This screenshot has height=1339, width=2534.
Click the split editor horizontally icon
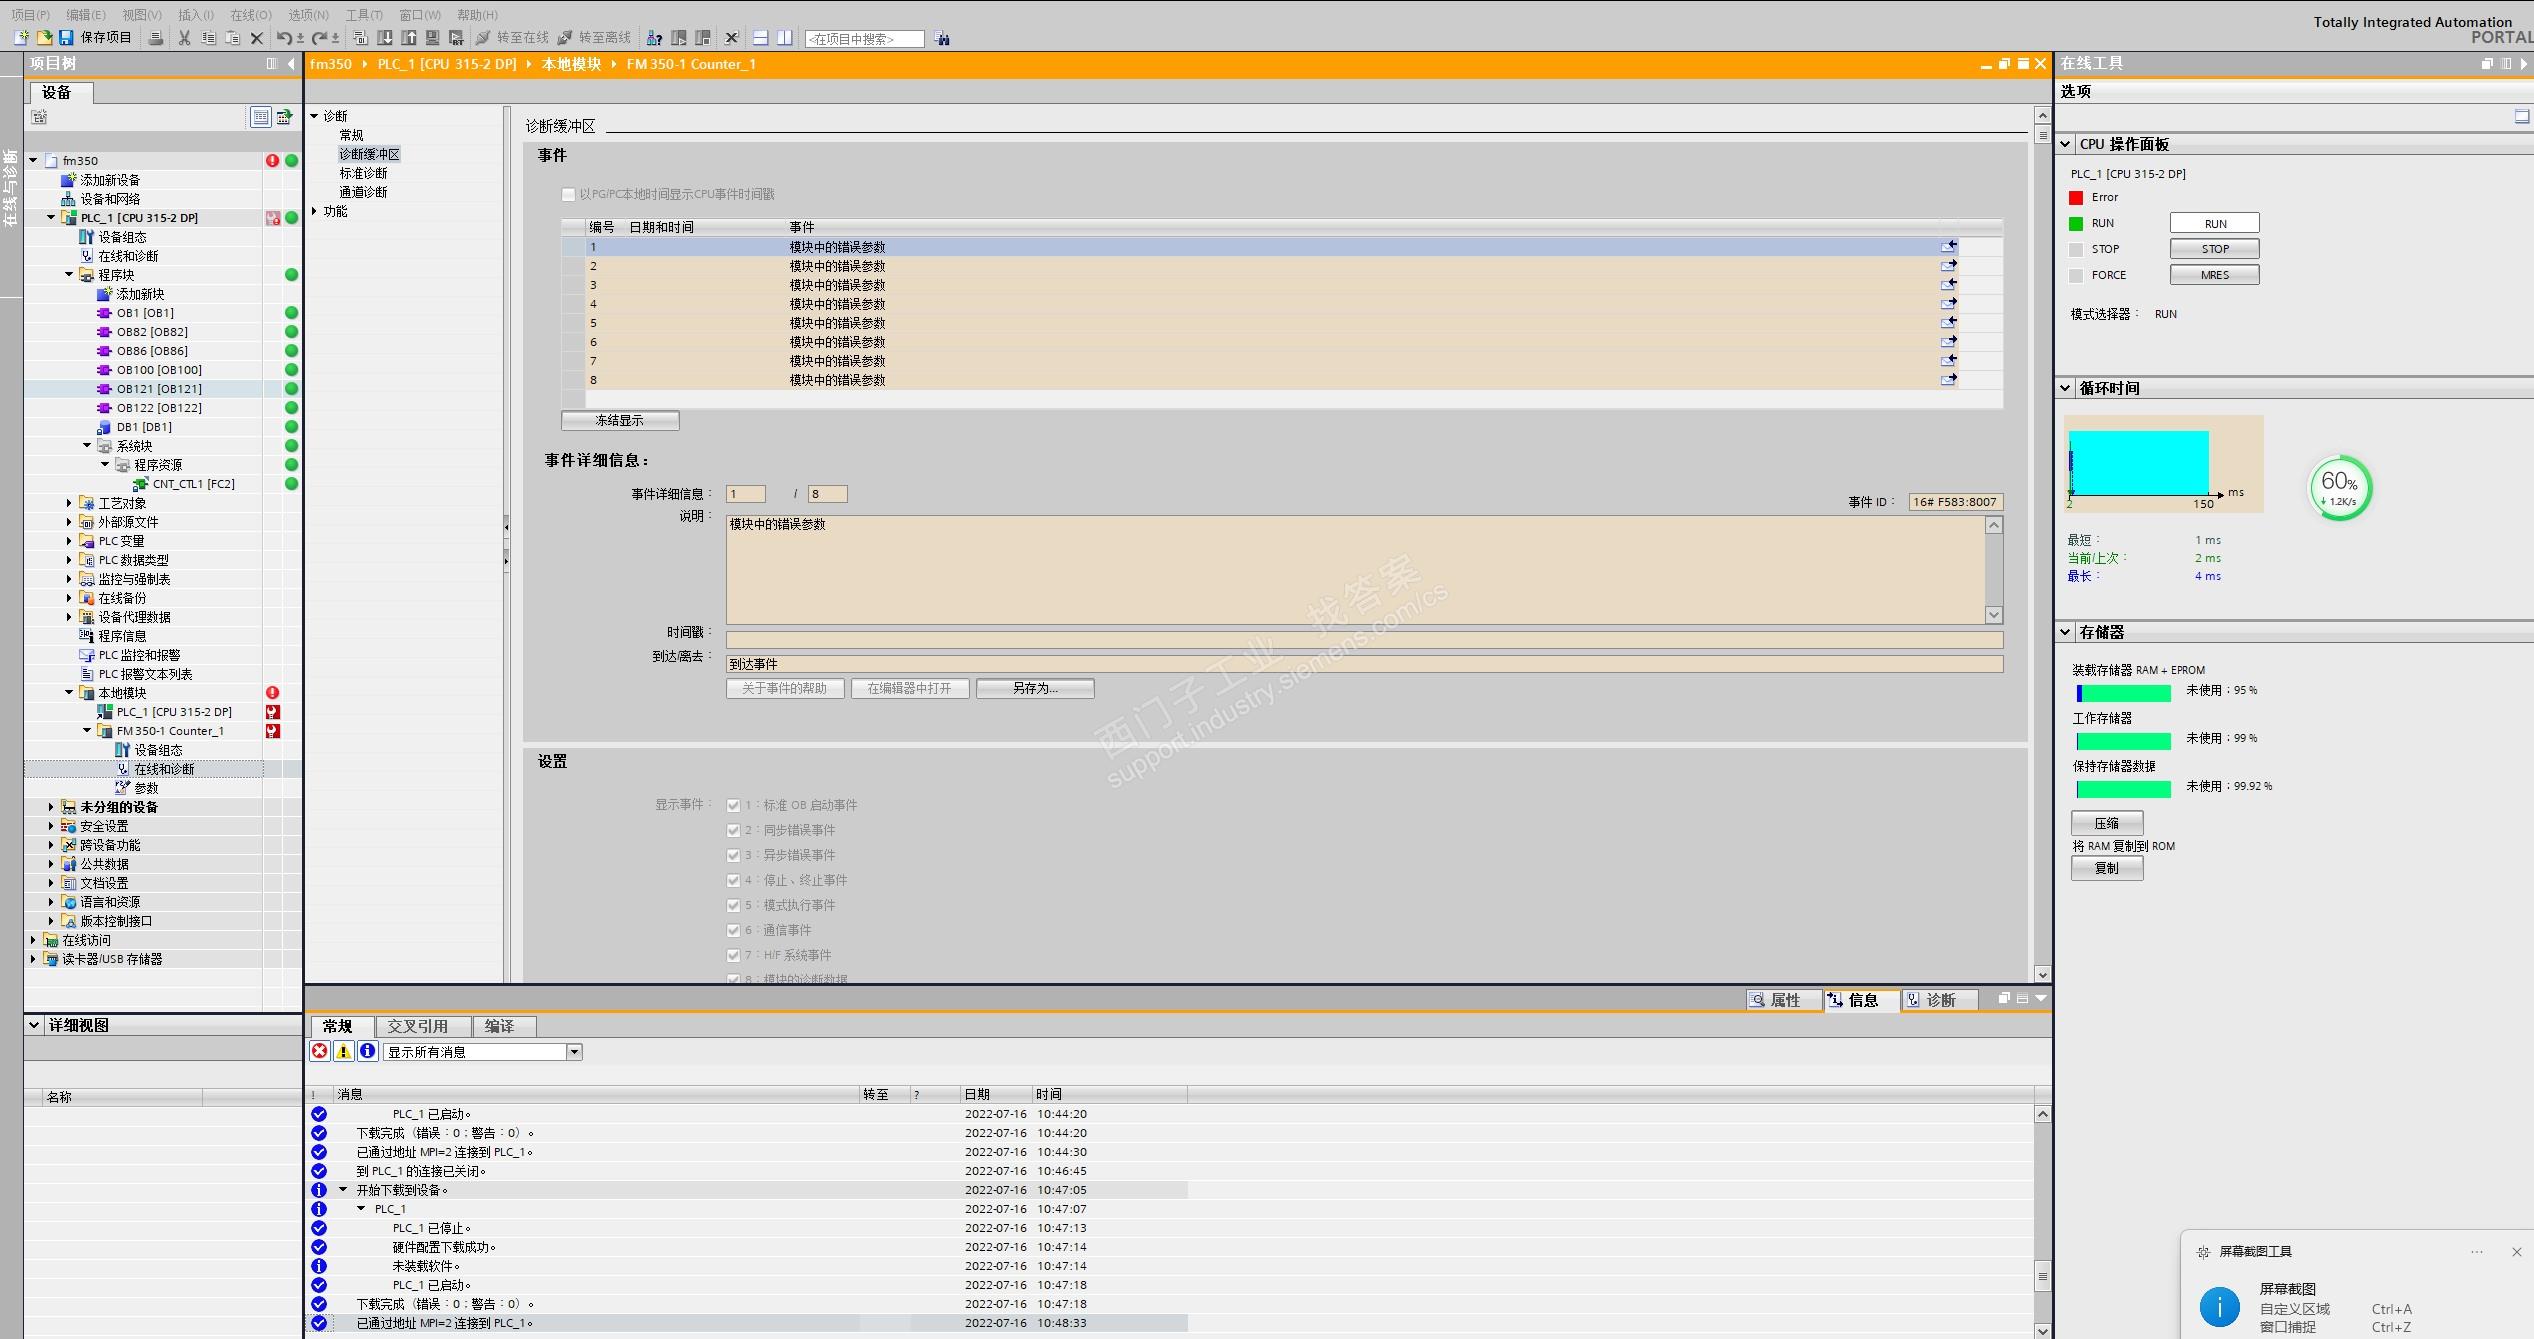[x=760, y=38]
